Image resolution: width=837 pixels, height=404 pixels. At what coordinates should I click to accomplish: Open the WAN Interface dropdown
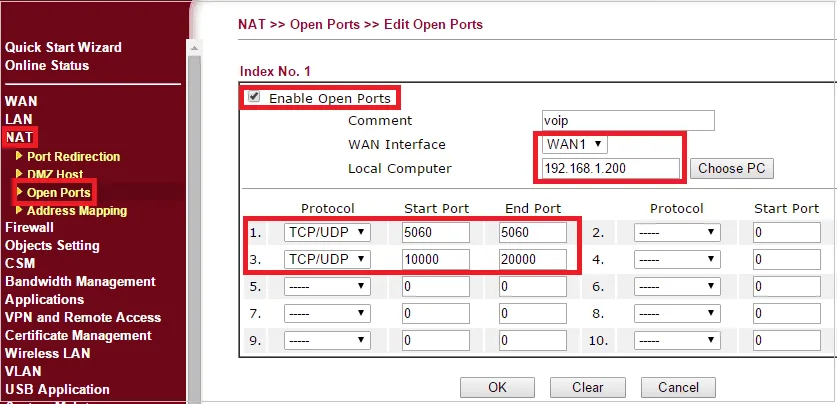pos(574,144)
